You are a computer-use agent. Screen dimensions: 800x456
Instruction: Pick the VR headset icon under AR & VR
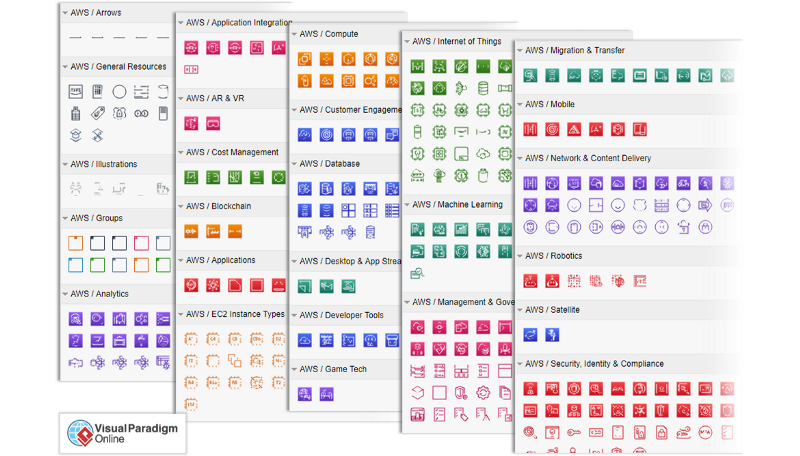tap(212, 124)
